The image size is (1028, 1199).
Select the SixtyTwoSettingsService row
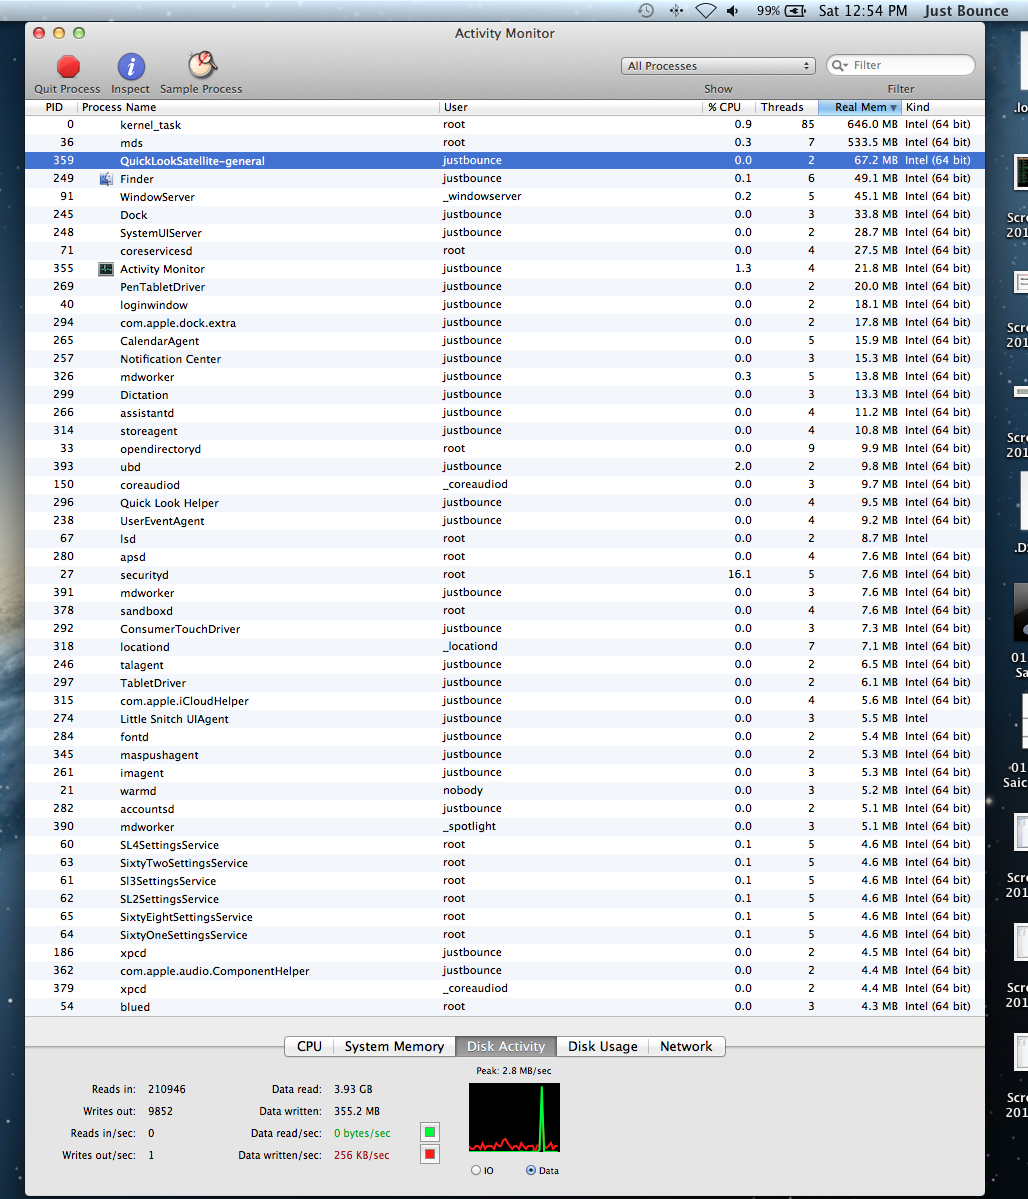tap(505, 863)
